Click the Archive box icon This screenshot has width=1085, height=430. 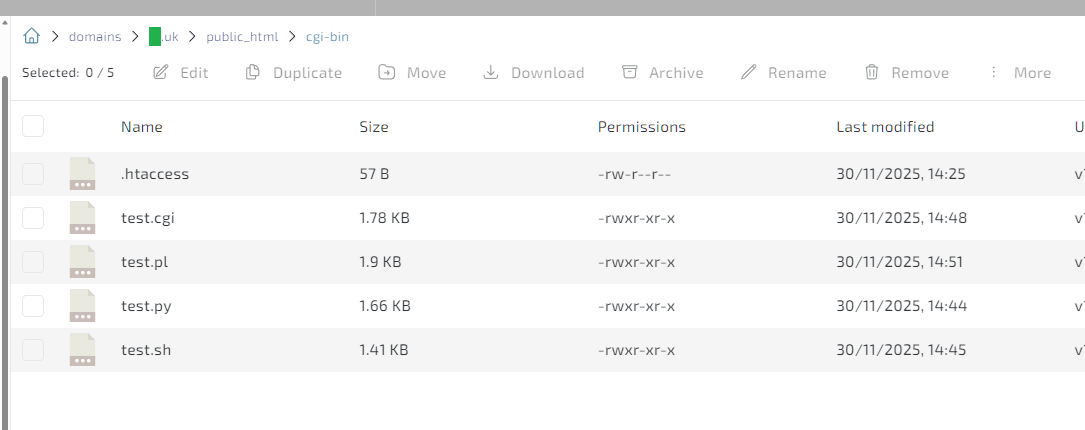point(629,73)
